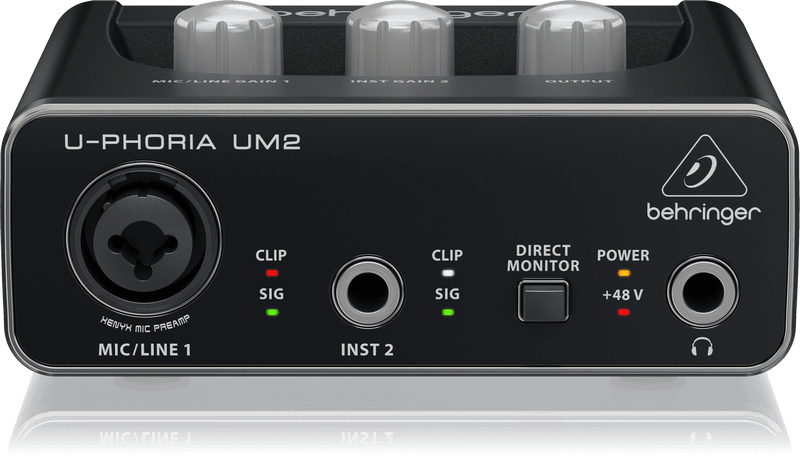Viewport: 800px width, 456px height.
Task: Click the INST 2 label
Action: [x=367, y=349]
